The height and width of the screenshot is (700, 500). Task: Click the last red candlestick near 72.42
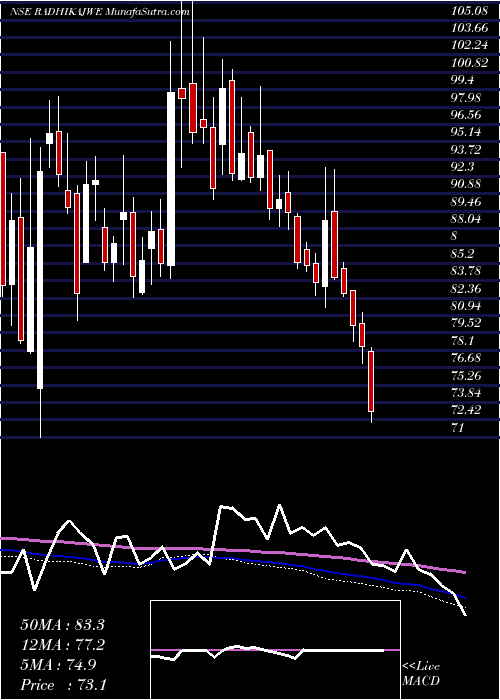click(371, 382)
